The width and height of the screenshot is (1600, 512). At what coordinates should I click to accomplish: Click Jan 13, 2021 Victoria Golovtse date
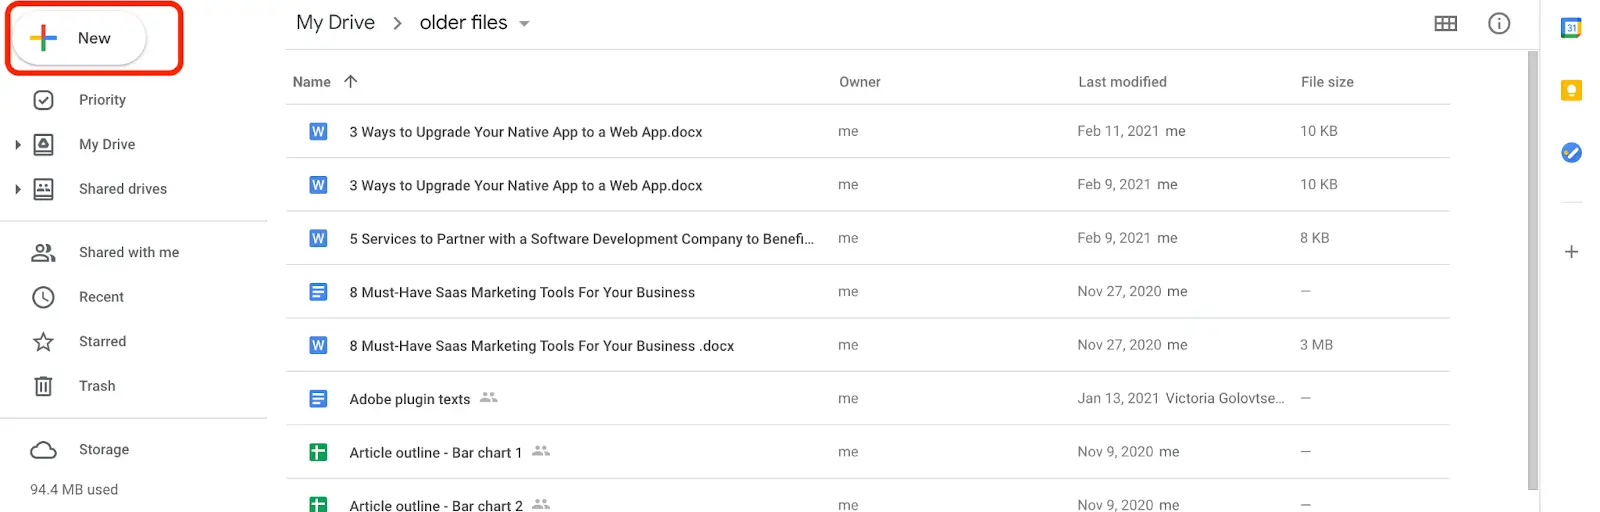[1181, 398]
